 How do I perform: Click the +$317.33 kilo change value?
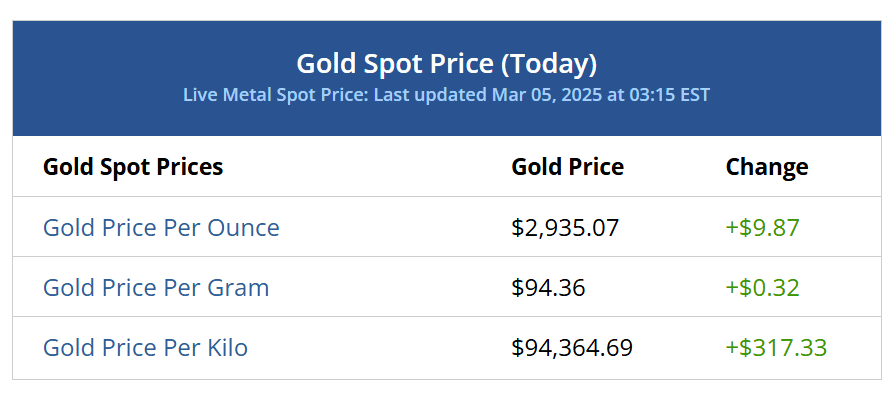coord(776,347)
